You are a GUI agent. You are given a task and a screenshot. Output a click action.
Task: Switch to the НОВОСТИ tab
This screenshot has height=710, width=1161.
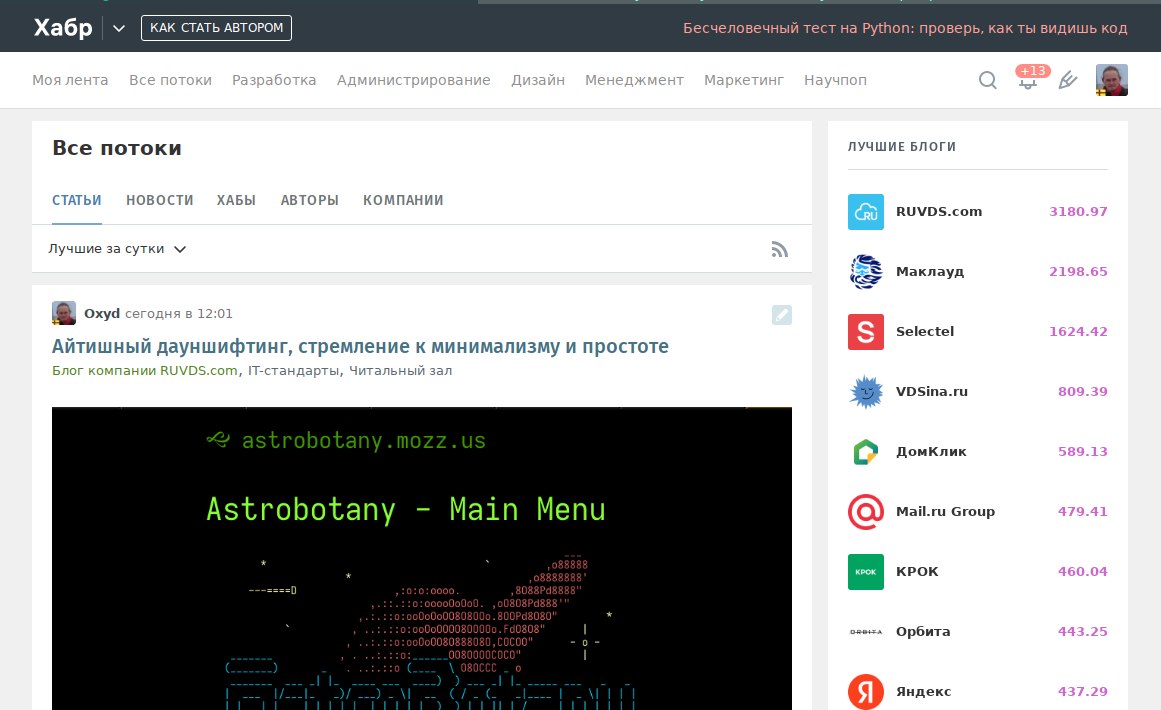pos(160,200)
